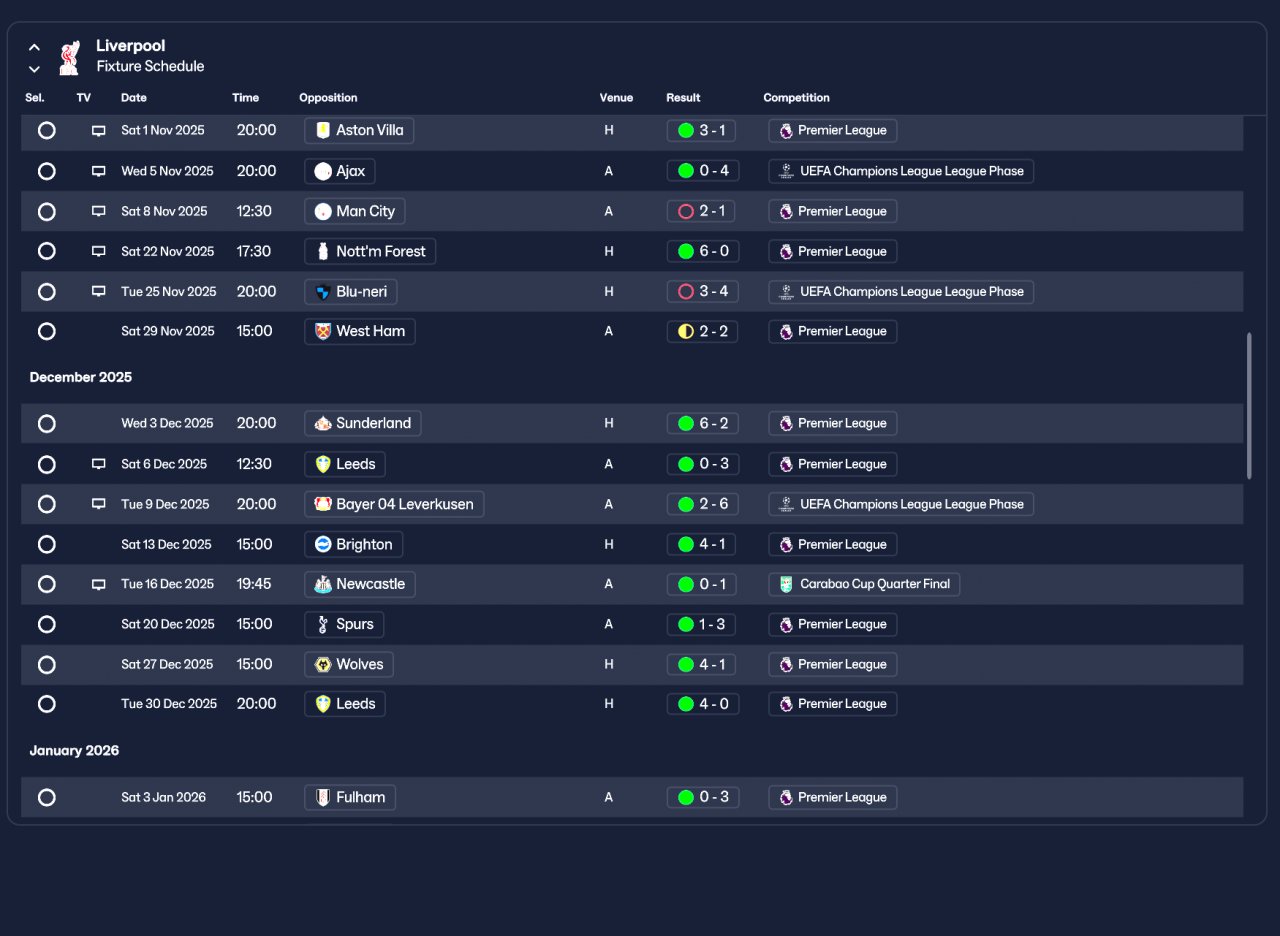Open the 2 - 6 Leverkusen result

point(702,504)
